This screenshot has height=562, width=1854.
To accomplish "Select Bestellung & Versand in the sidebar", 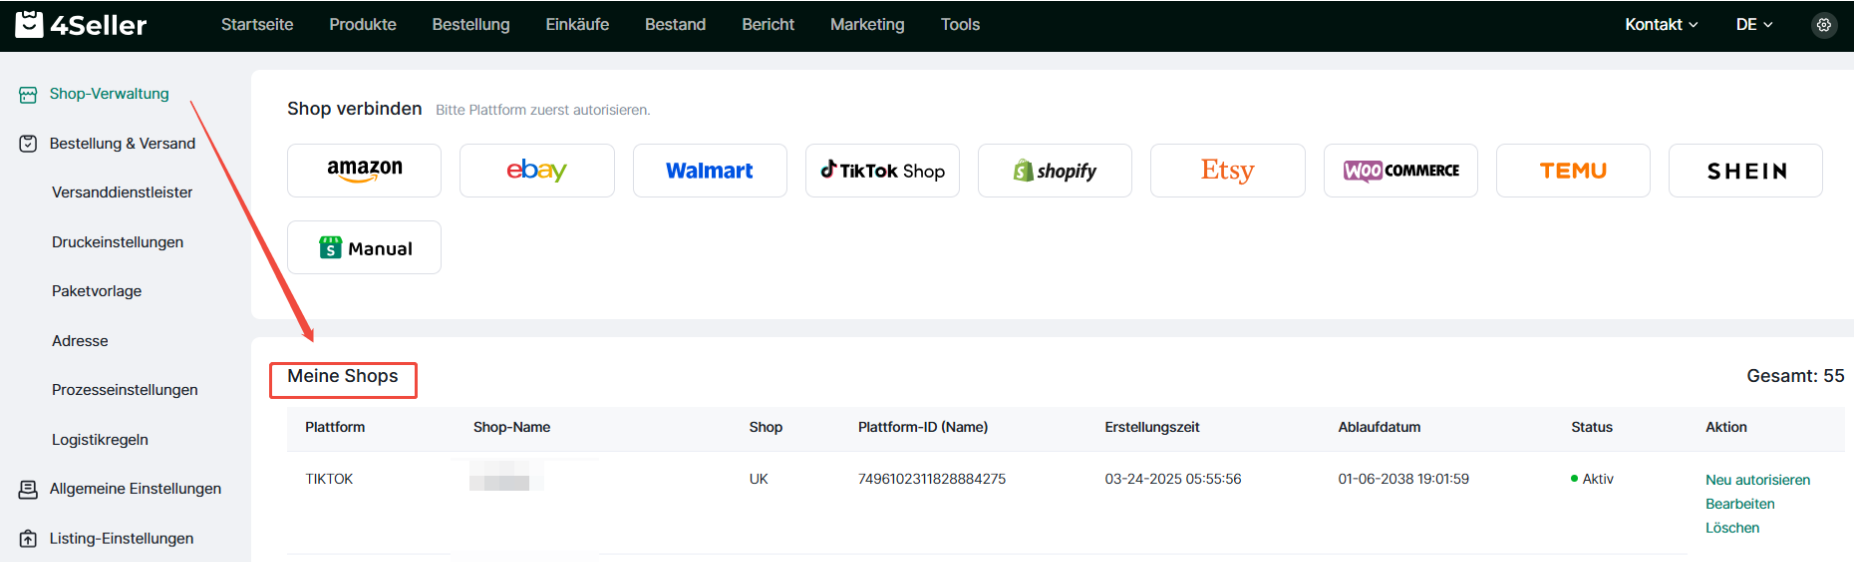I will tap(122, 144).
